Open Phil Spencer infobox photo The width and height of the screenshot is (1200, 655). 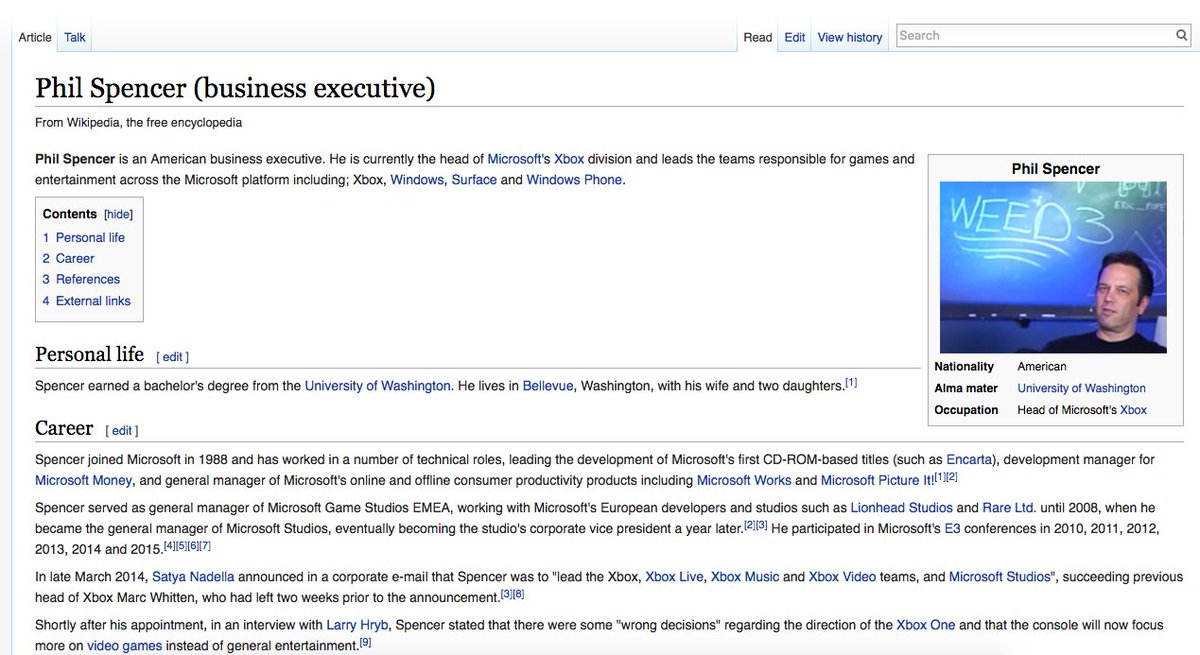tap(1053, 267)
